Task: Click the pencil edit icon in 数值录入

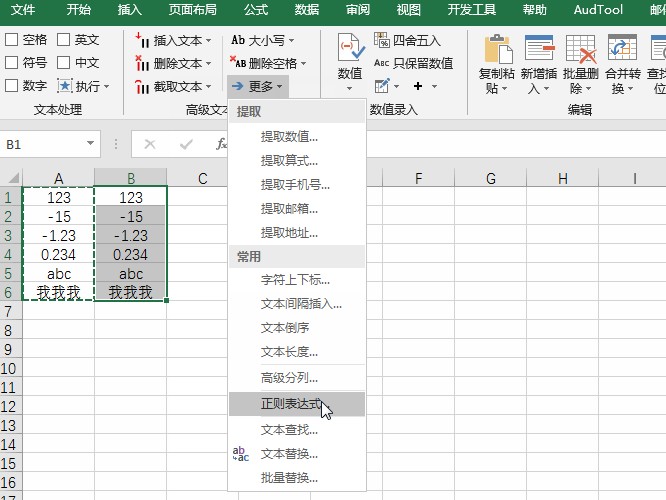Action: click(x=382, y=86)
